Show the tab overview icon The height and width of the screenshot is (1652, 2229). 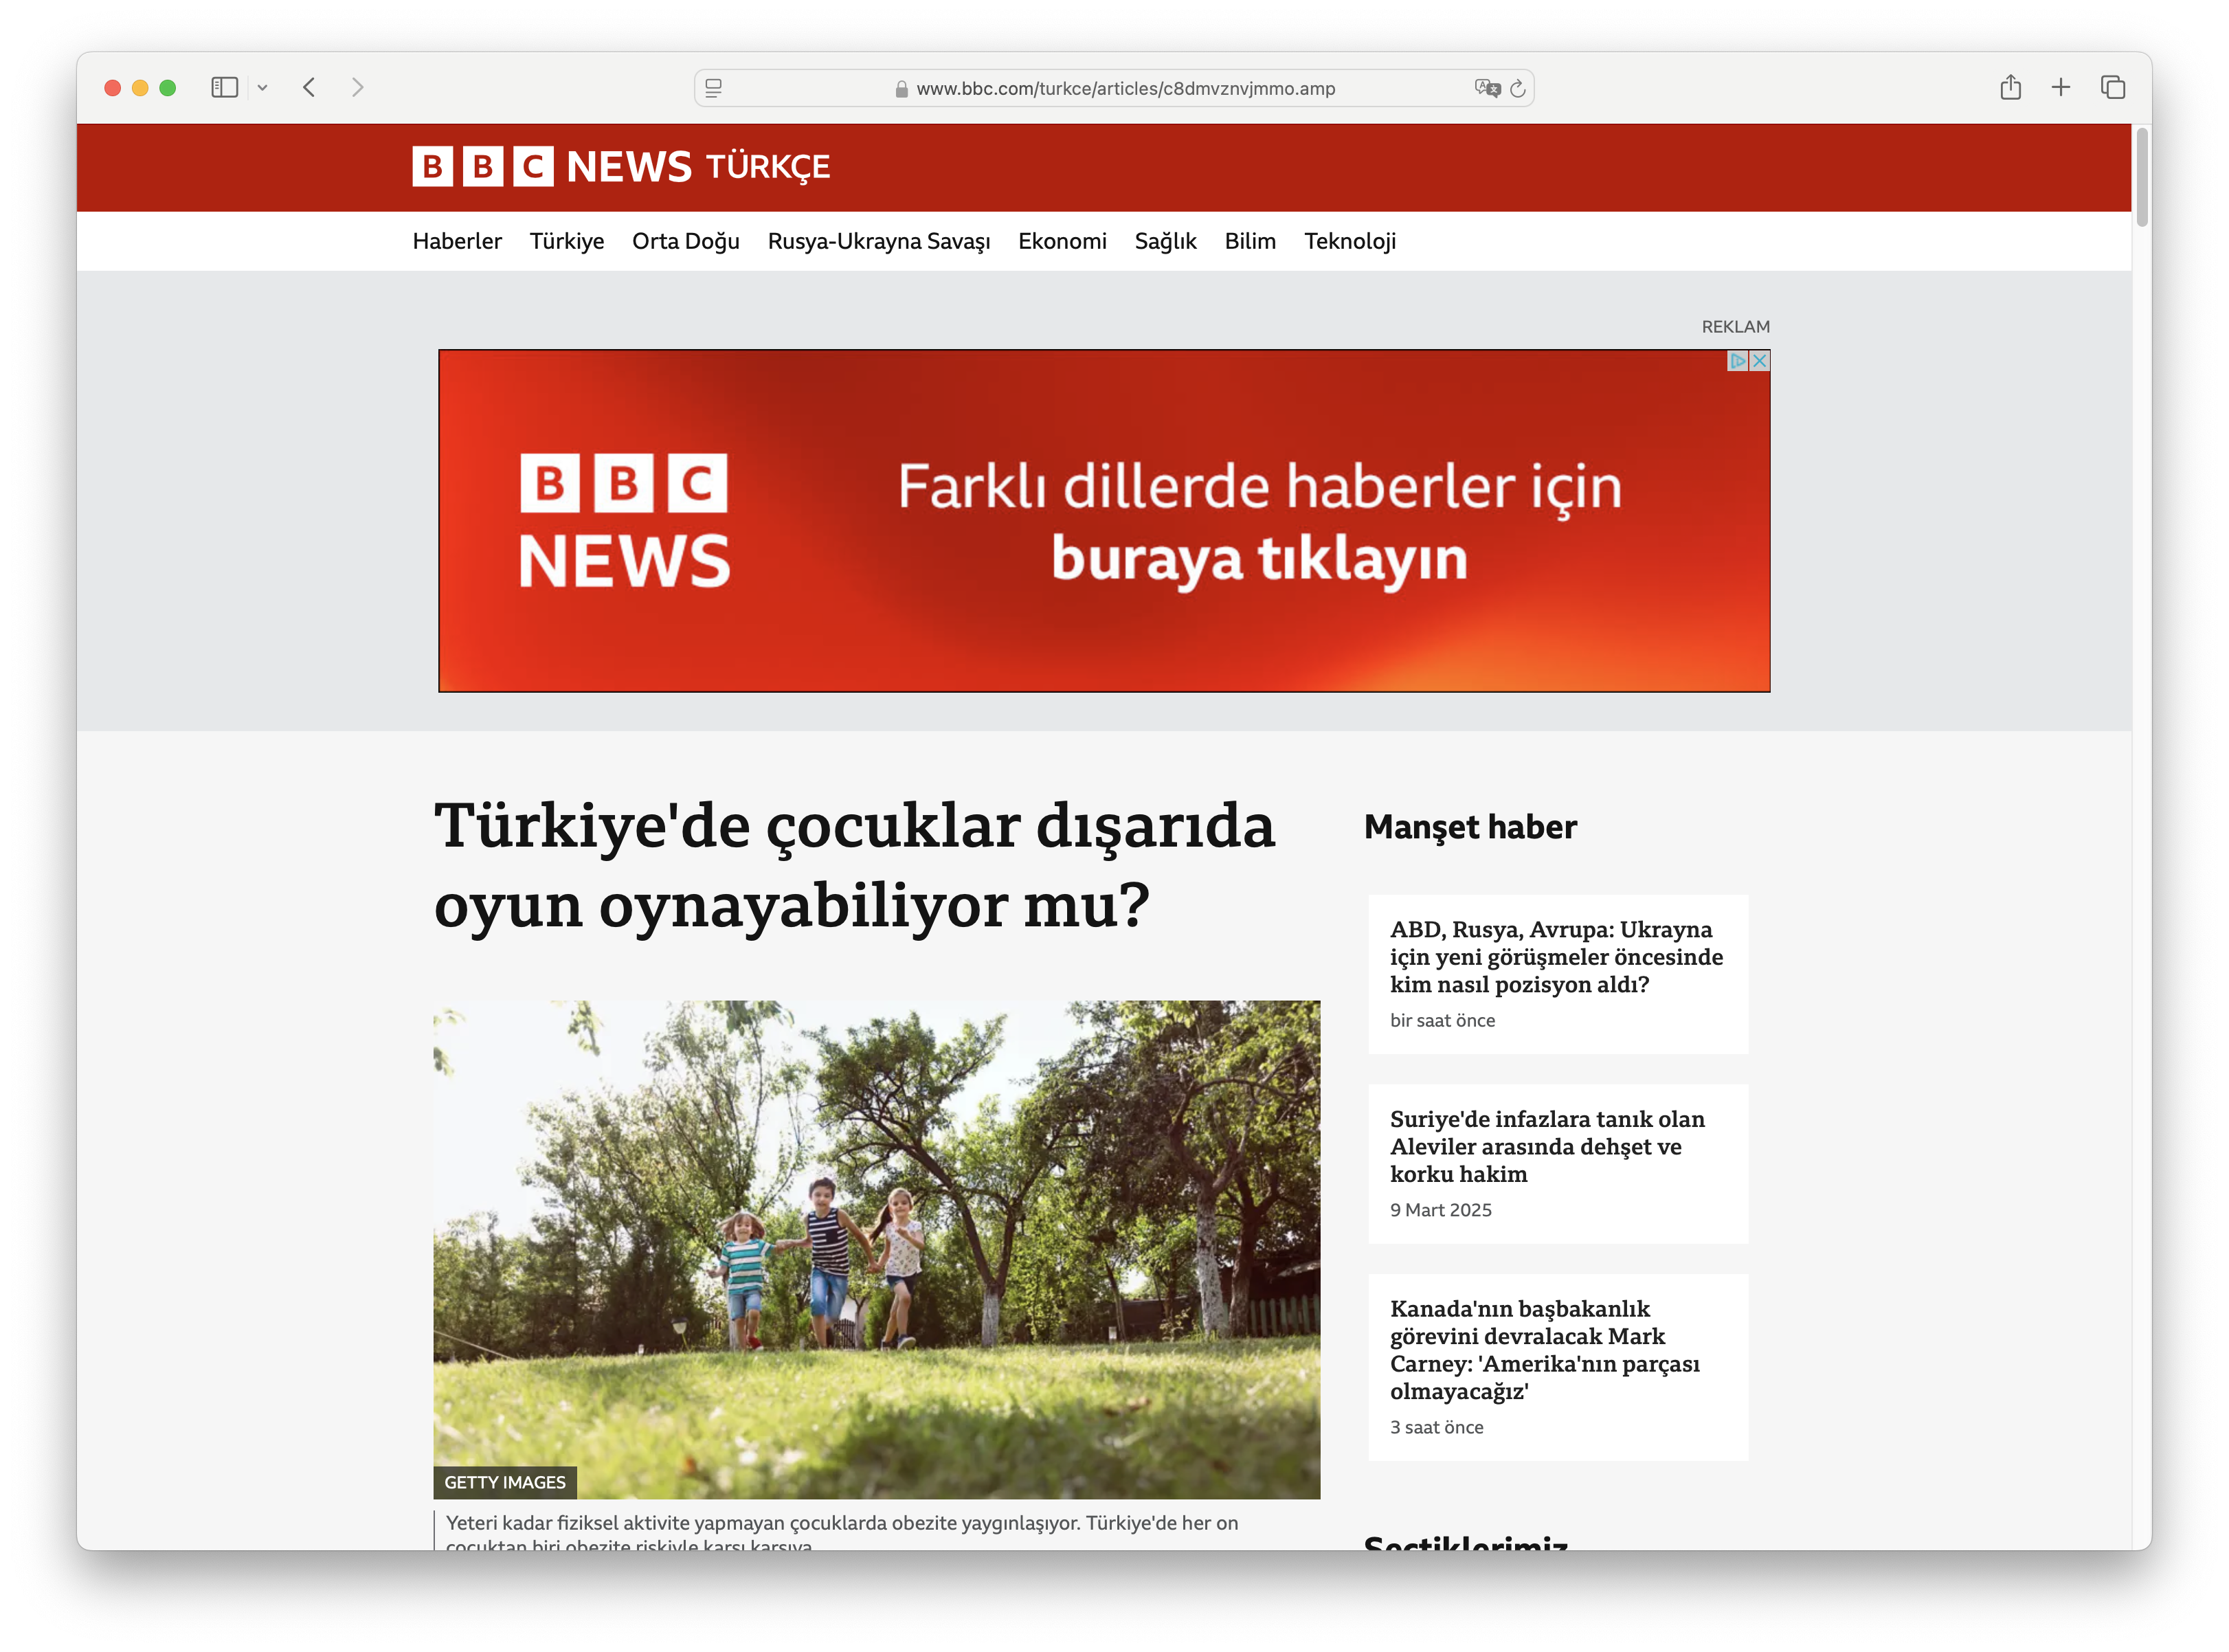(2112, 87)
